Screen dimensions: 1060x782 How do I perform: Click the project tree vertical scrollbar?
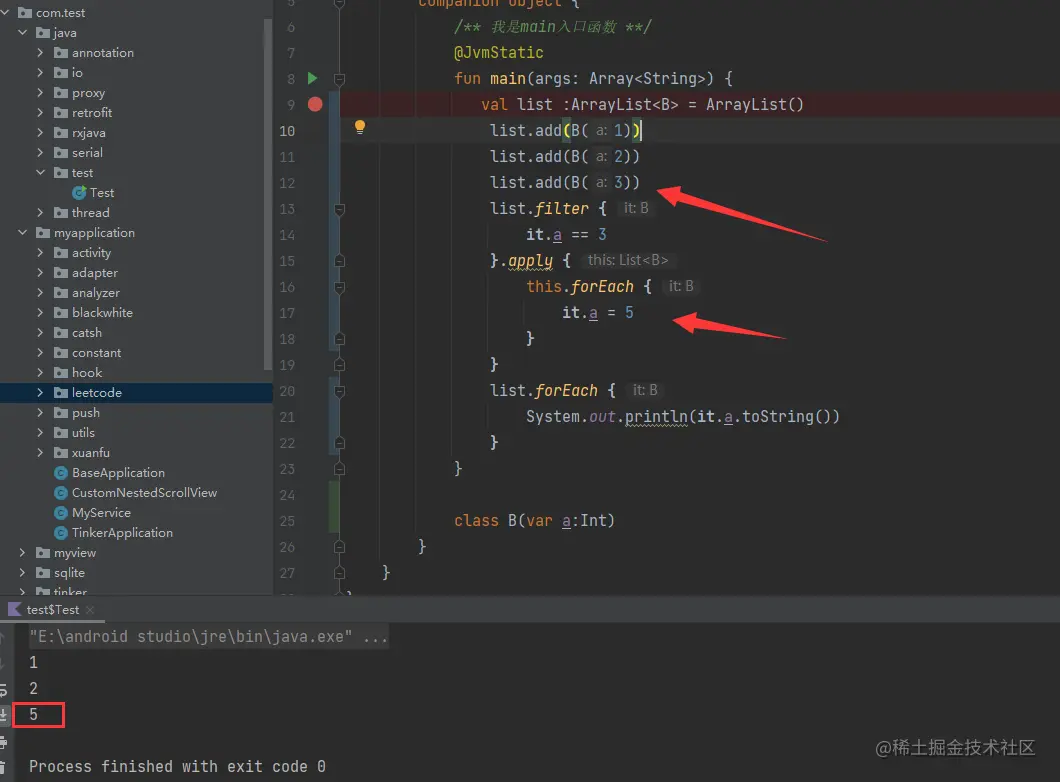[268, 196]
